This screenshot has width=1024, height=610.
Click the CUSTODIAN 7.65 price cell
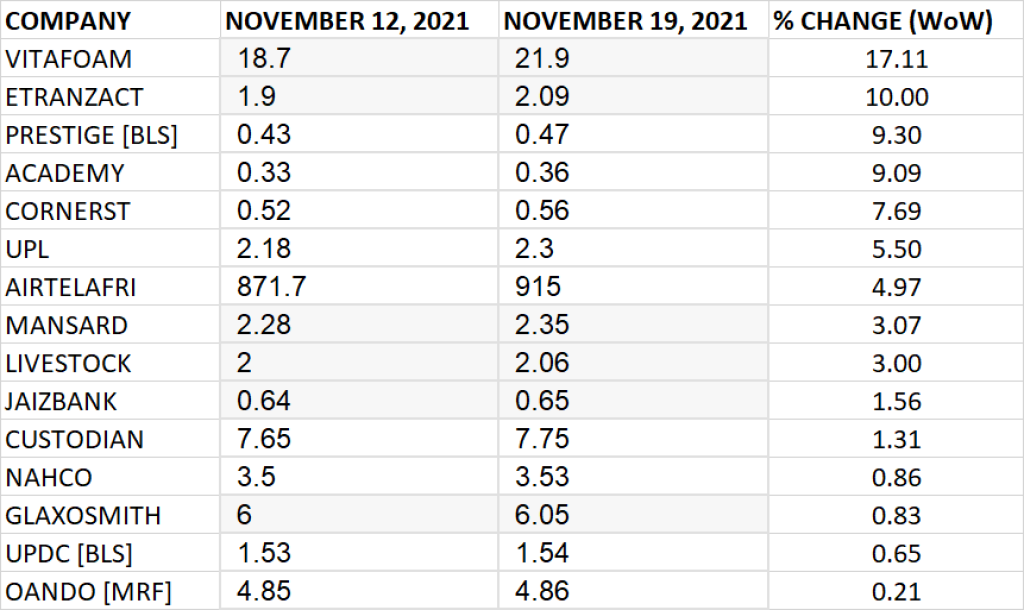point(359,438)
